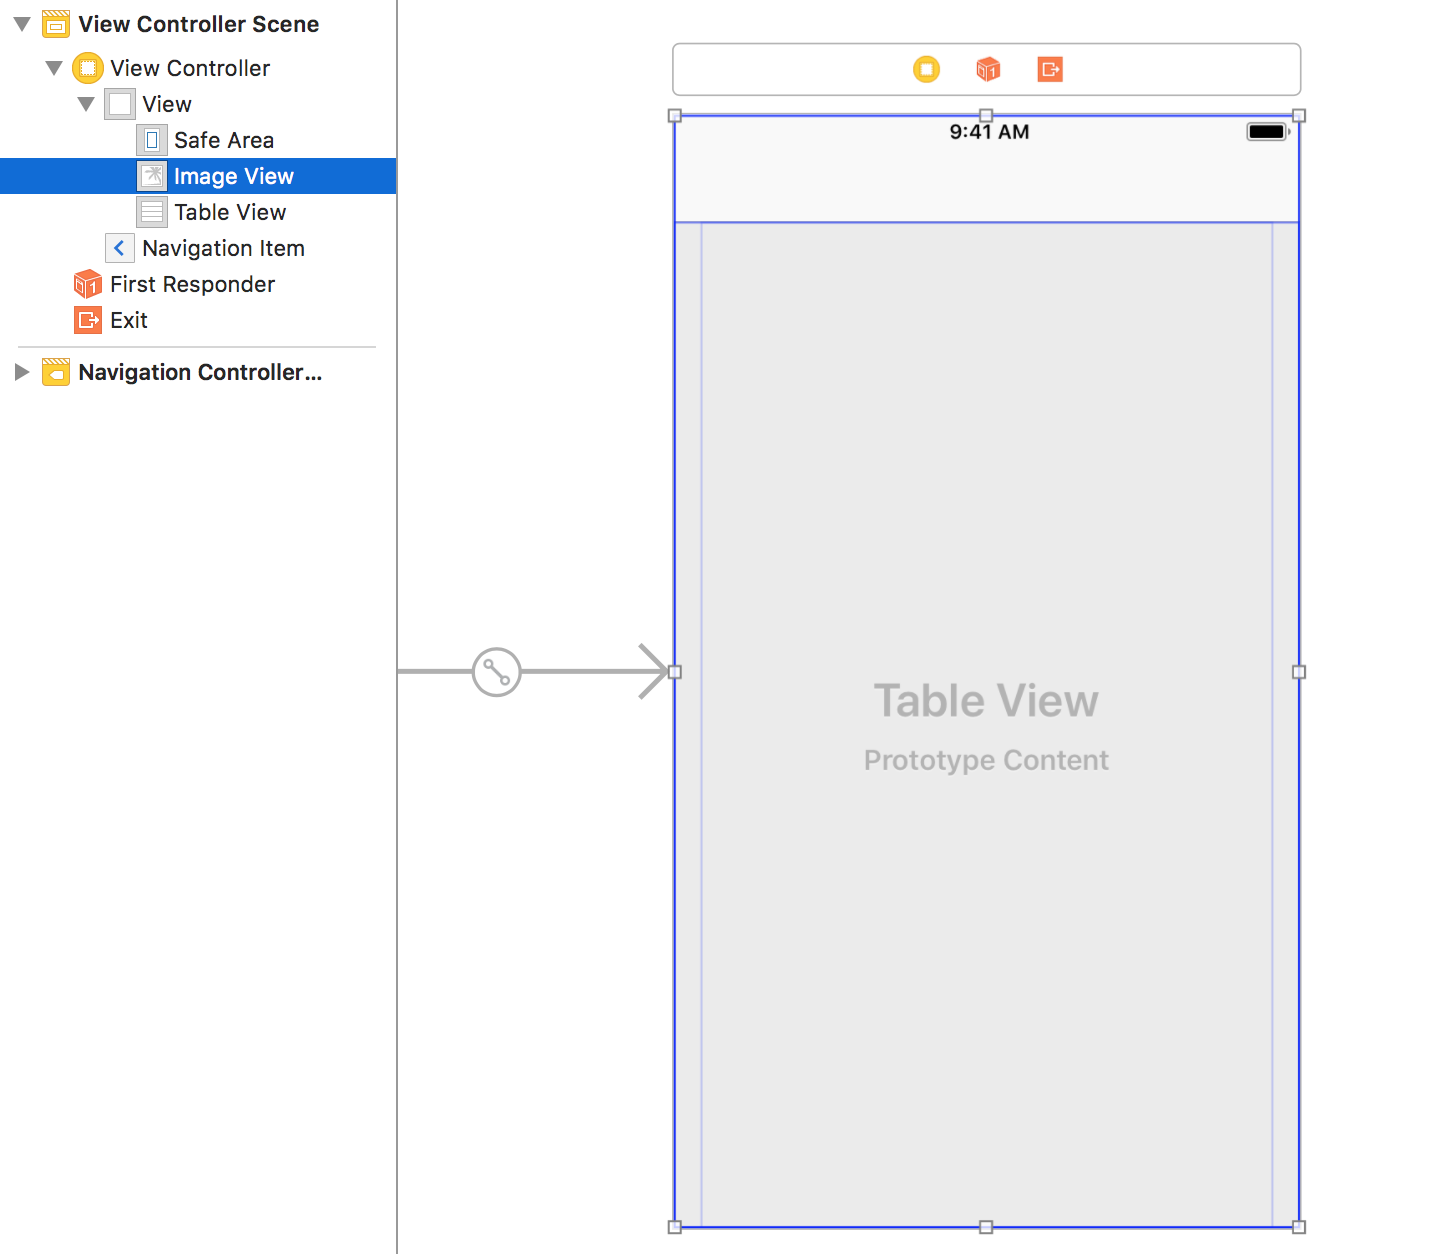Click the Table View icon in the outline
Screen dimensions: 1446x1254
click(x=151, y=211)
